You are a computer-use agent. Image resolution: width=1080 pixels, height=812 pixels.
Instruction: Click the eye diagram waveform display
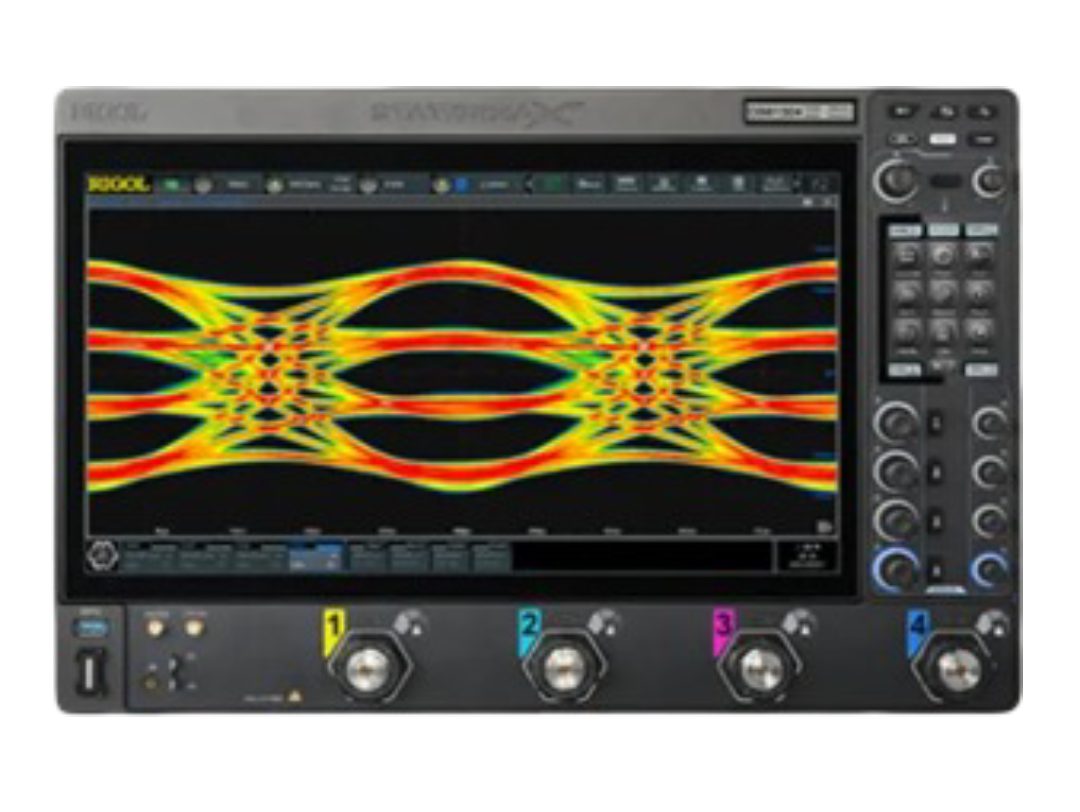pos(461,370)
